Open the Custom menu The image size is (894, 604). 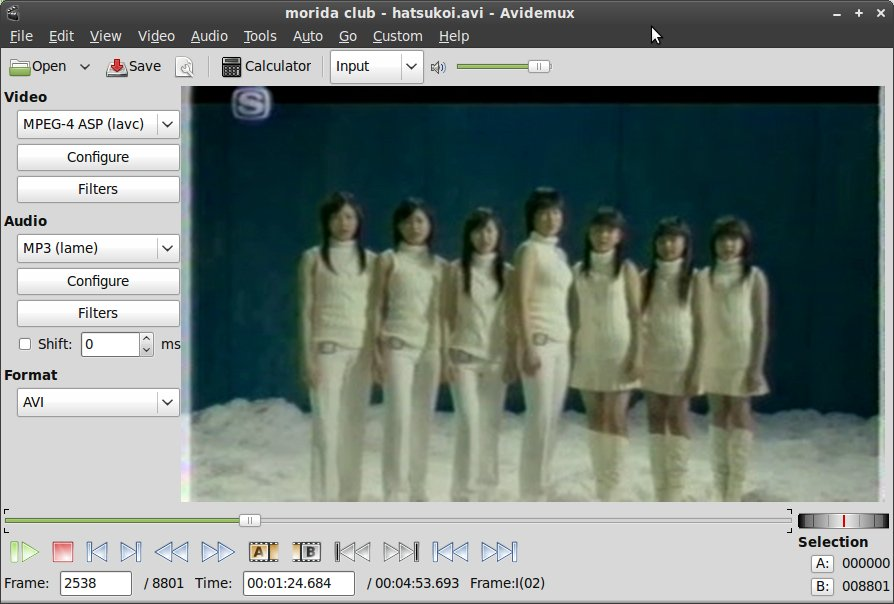397,36
